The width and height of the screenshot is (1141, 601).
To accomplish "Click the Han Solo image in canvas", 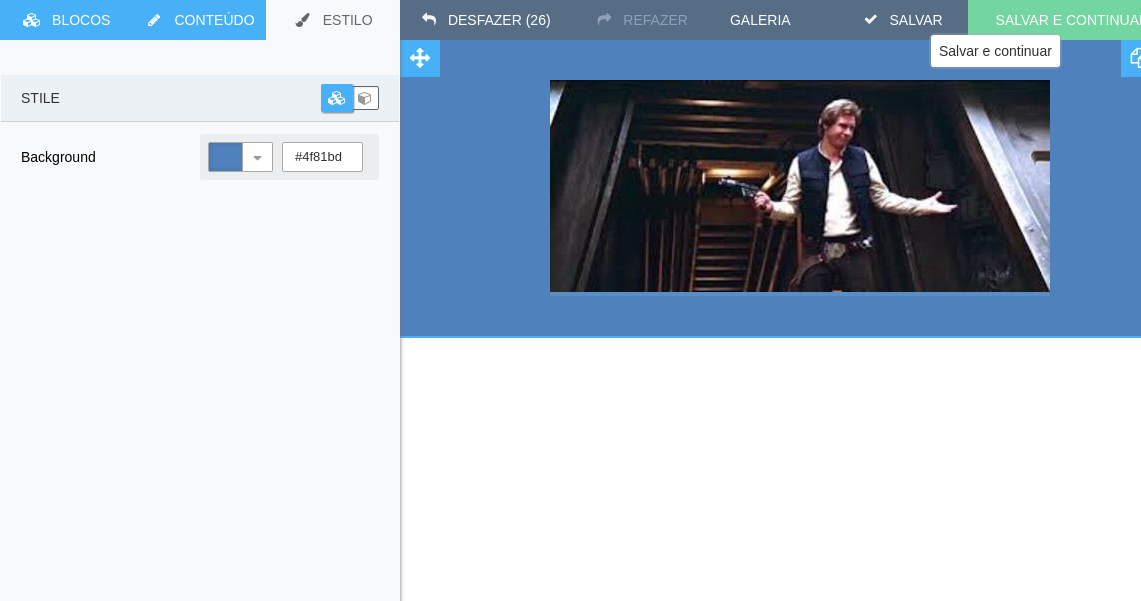I will 799,186.
